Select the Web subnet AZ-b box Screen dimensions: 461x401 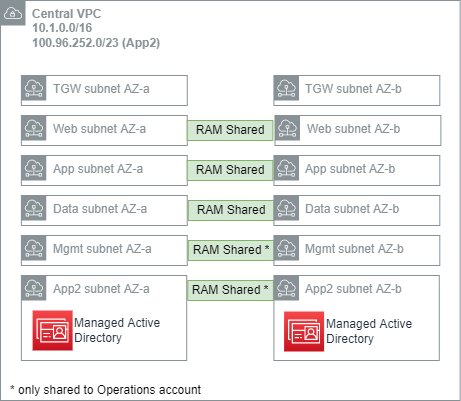point(358,130)
